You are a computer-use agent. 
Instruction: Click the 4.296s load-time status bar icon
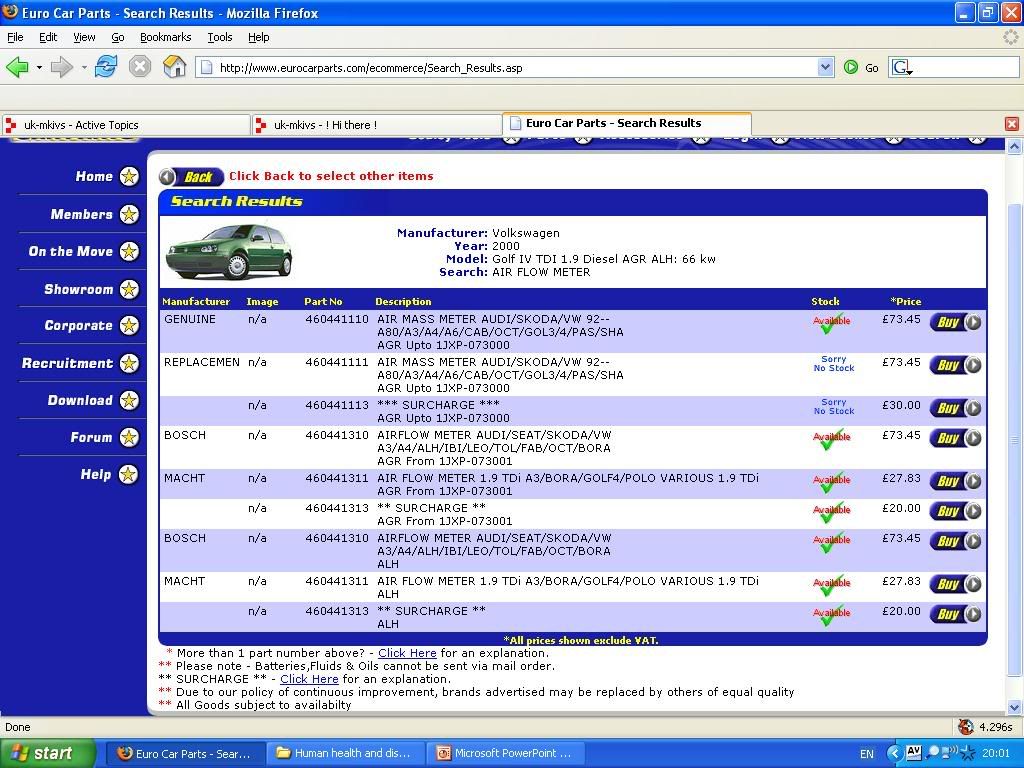[x=966, y=727]
